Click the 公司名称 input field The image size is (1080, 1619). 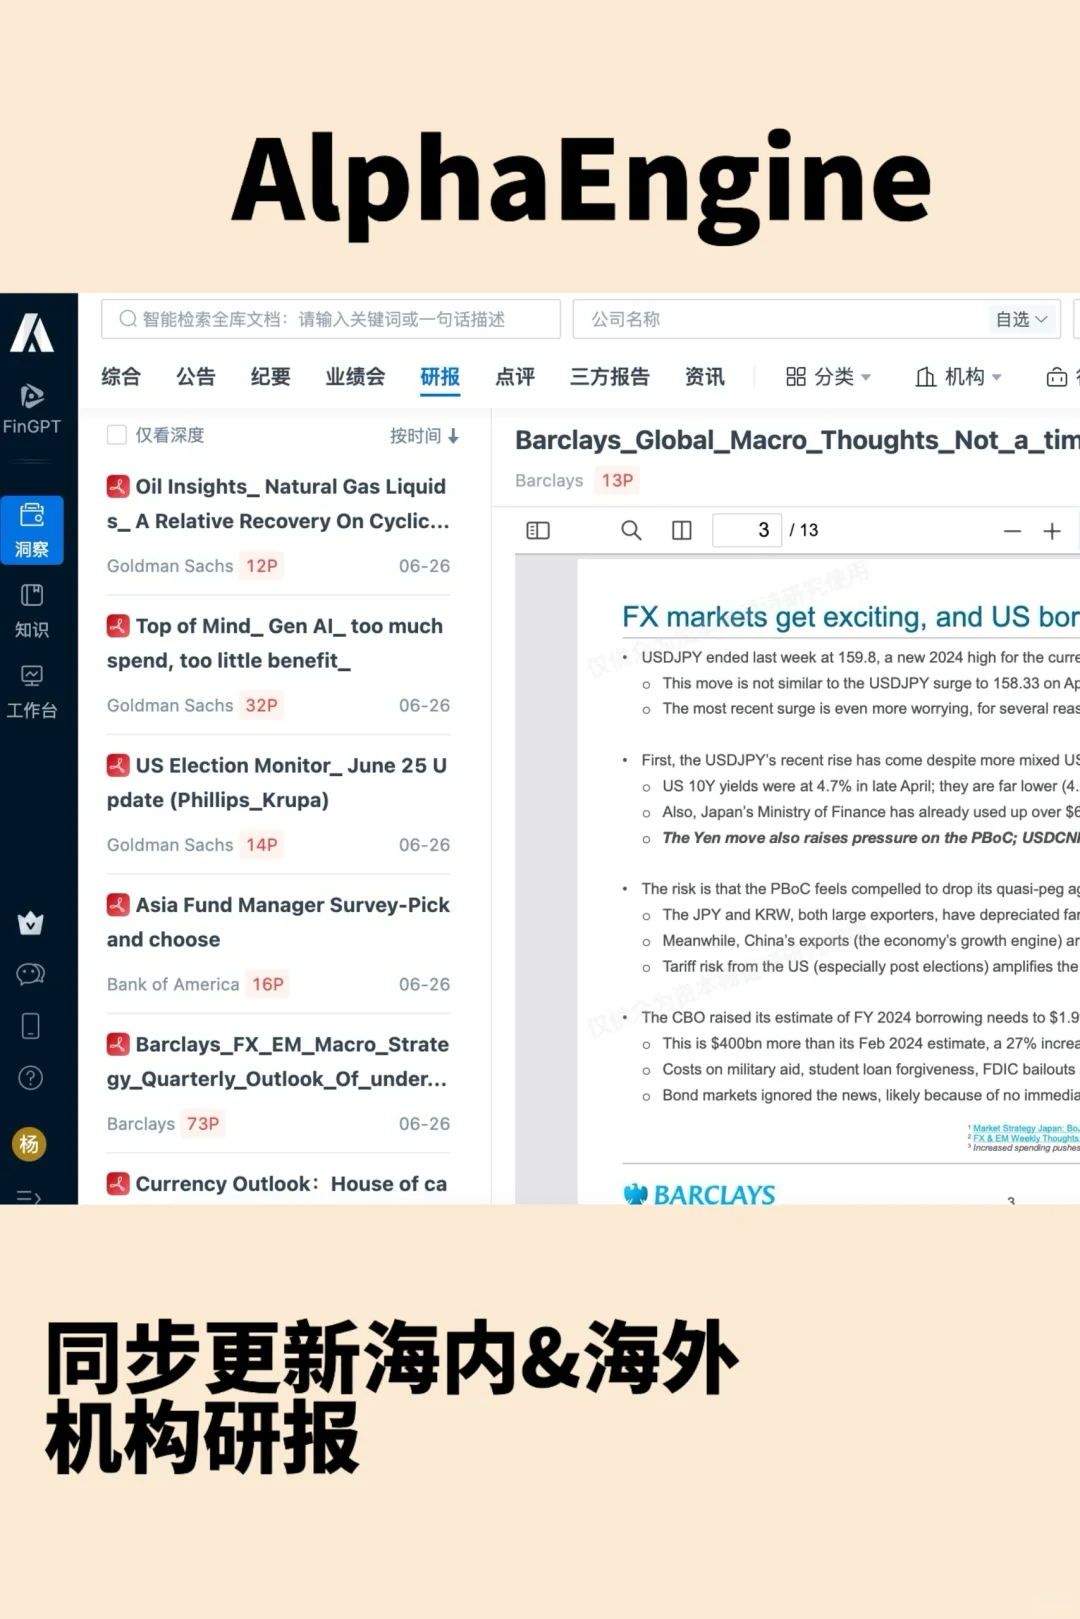coord(780,319)
